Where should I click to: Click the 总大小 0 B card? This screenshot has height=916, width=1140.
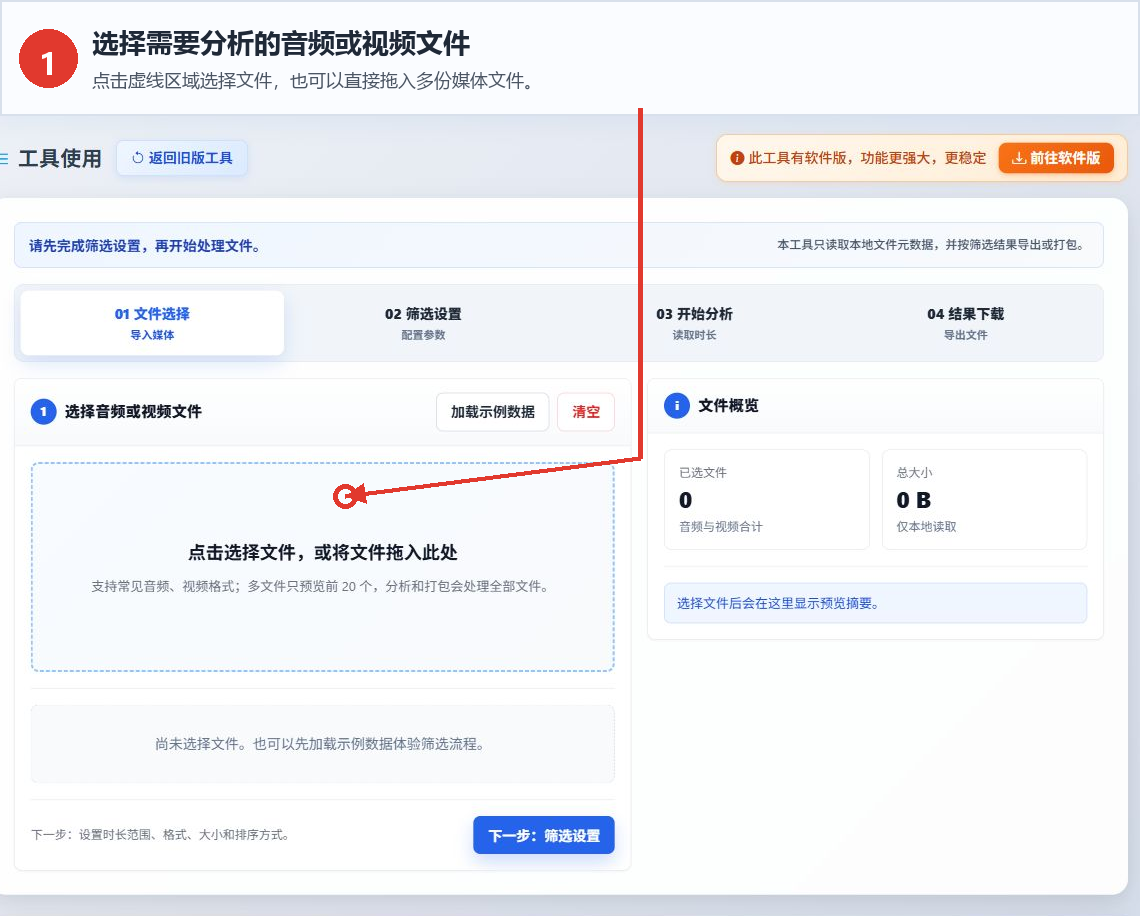coord(984,499)
